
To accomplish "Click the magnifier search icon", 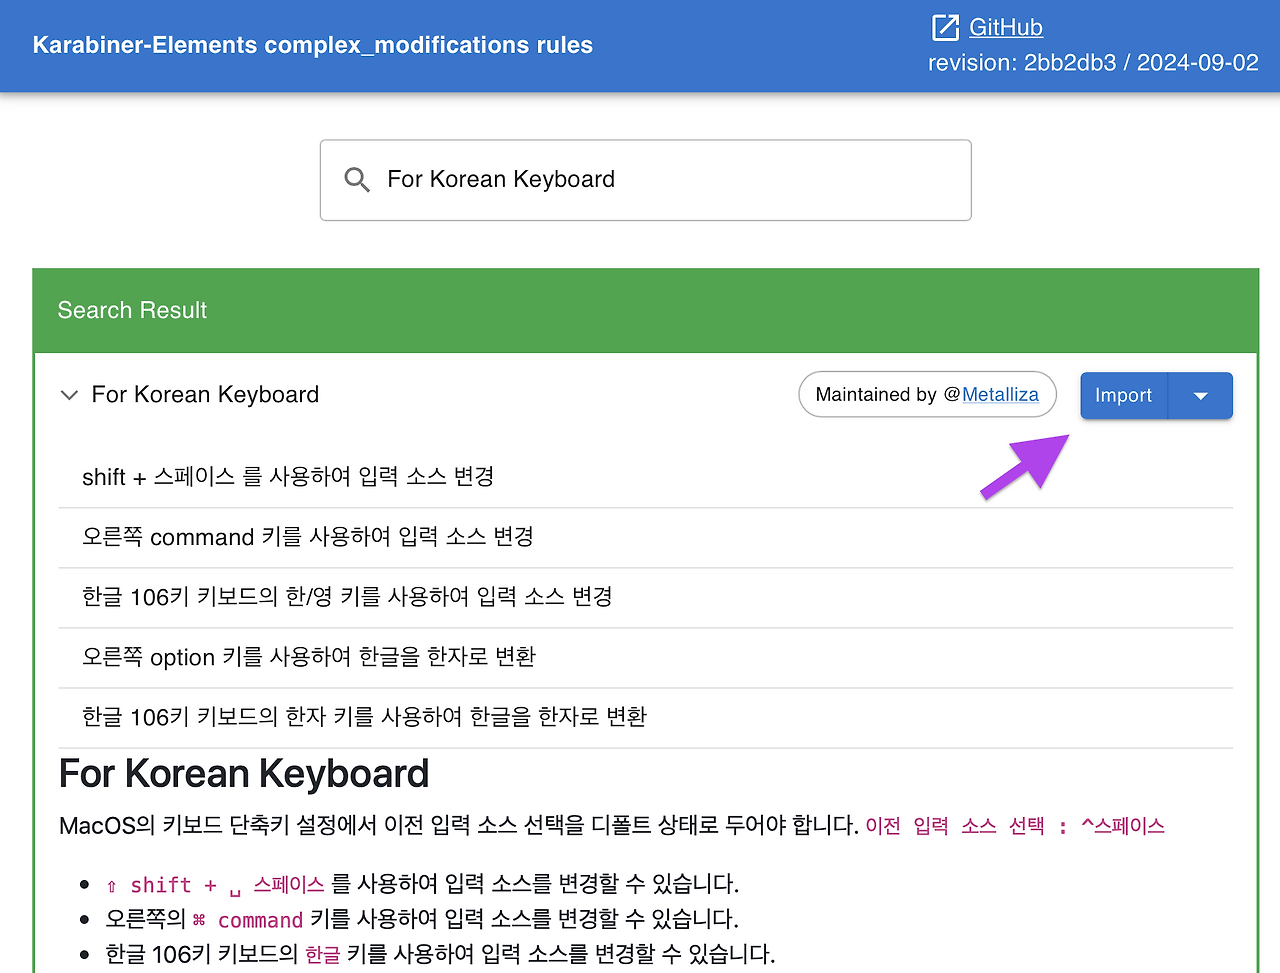I will pyautogui.click(x=357, y=180).
